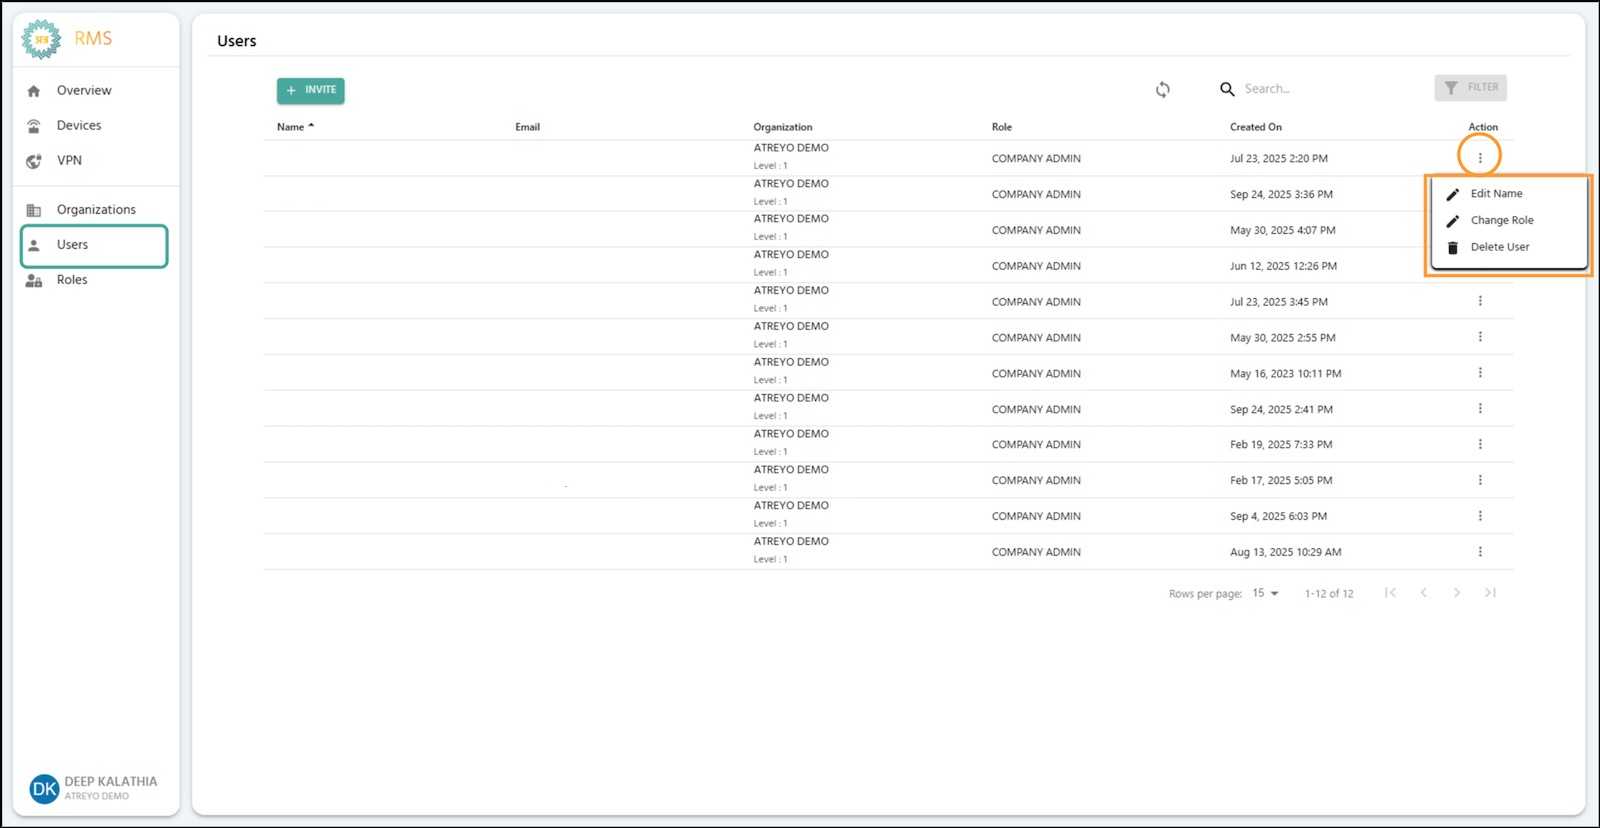Click the RMS logo icon

click(x=41, y=39)
